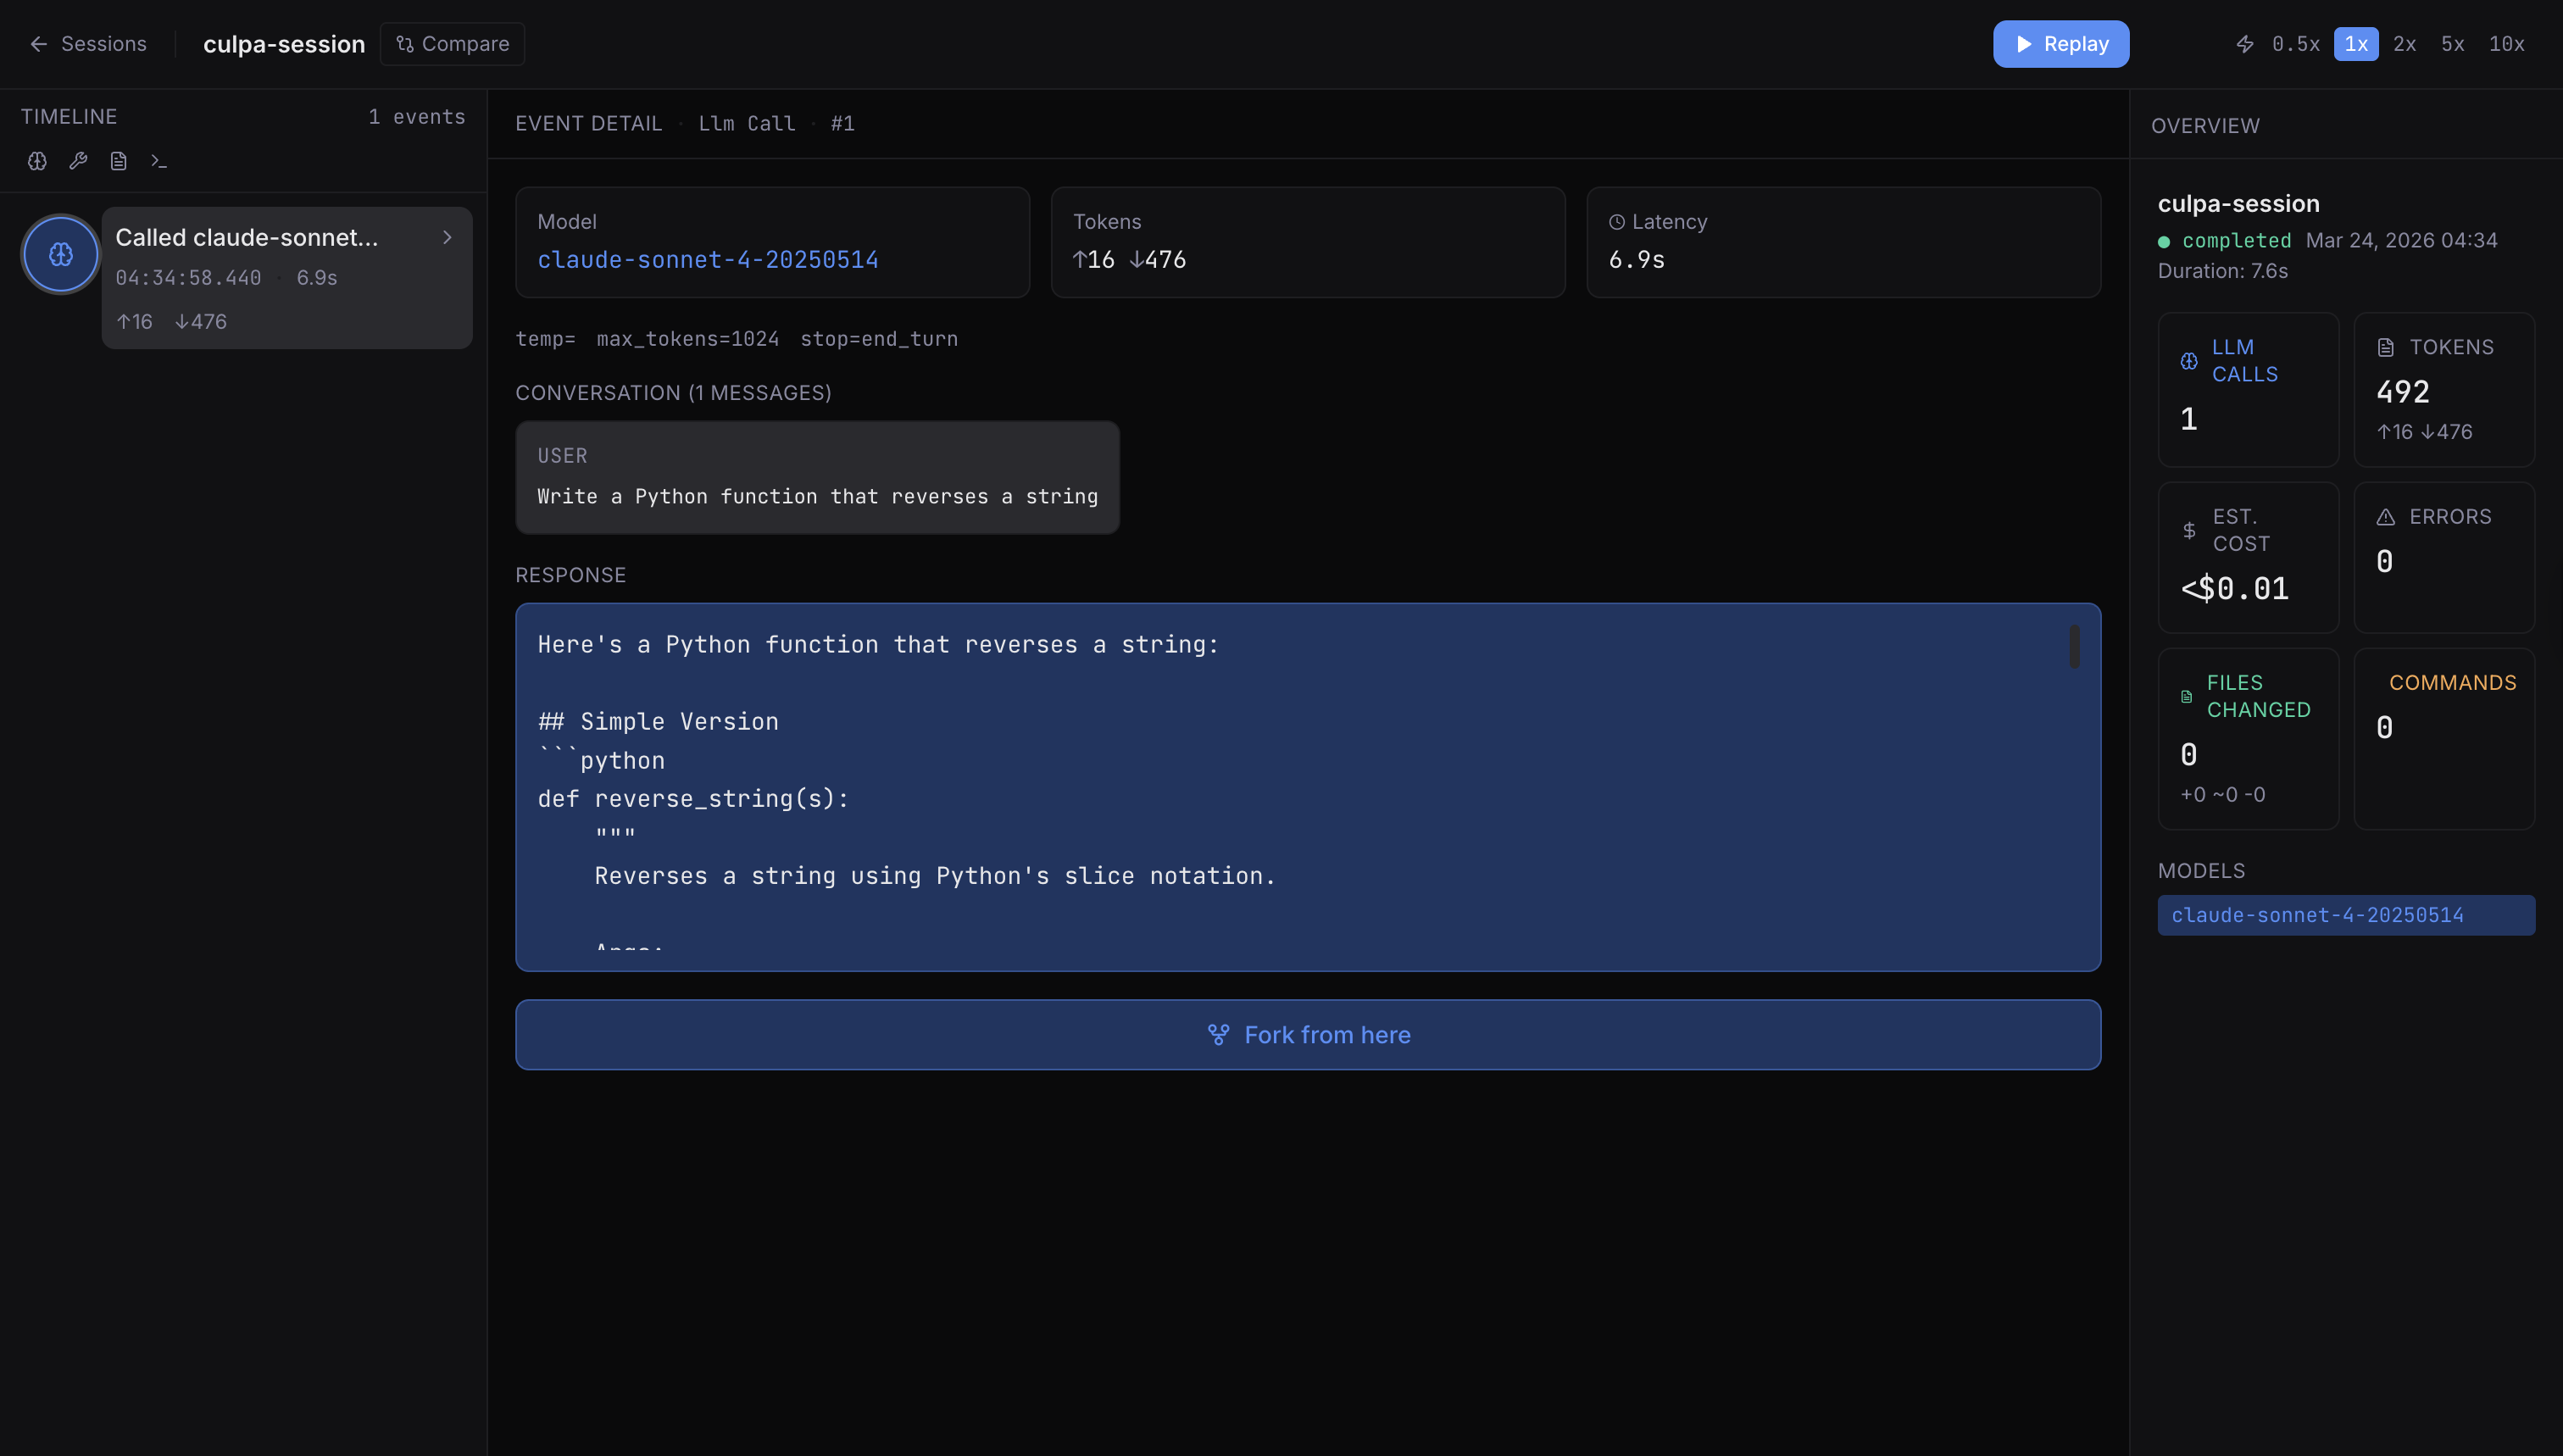Click the brain filter icon in the timeline
The width and height of the screenshot is (2563, 1456).
click(37, 161)
